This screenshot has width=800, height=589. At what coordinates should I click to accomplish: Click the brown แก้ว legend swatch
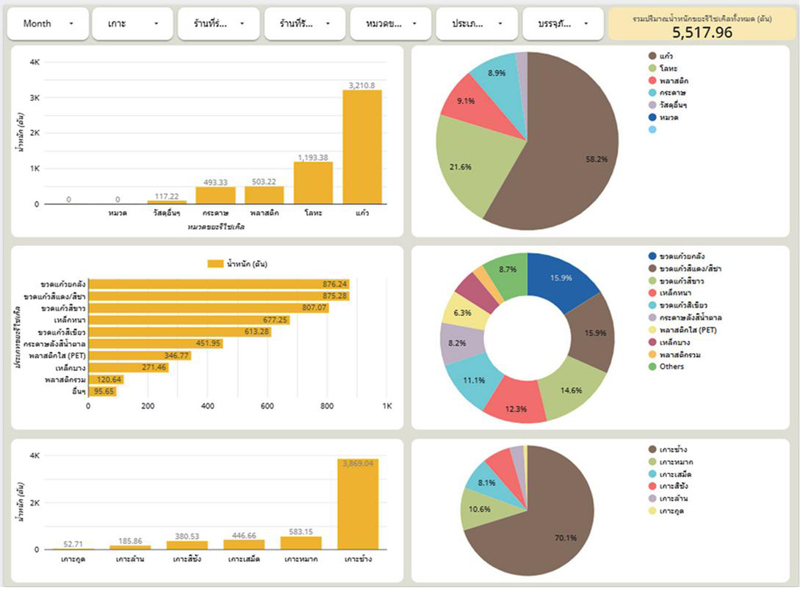(x=652, y=57)
